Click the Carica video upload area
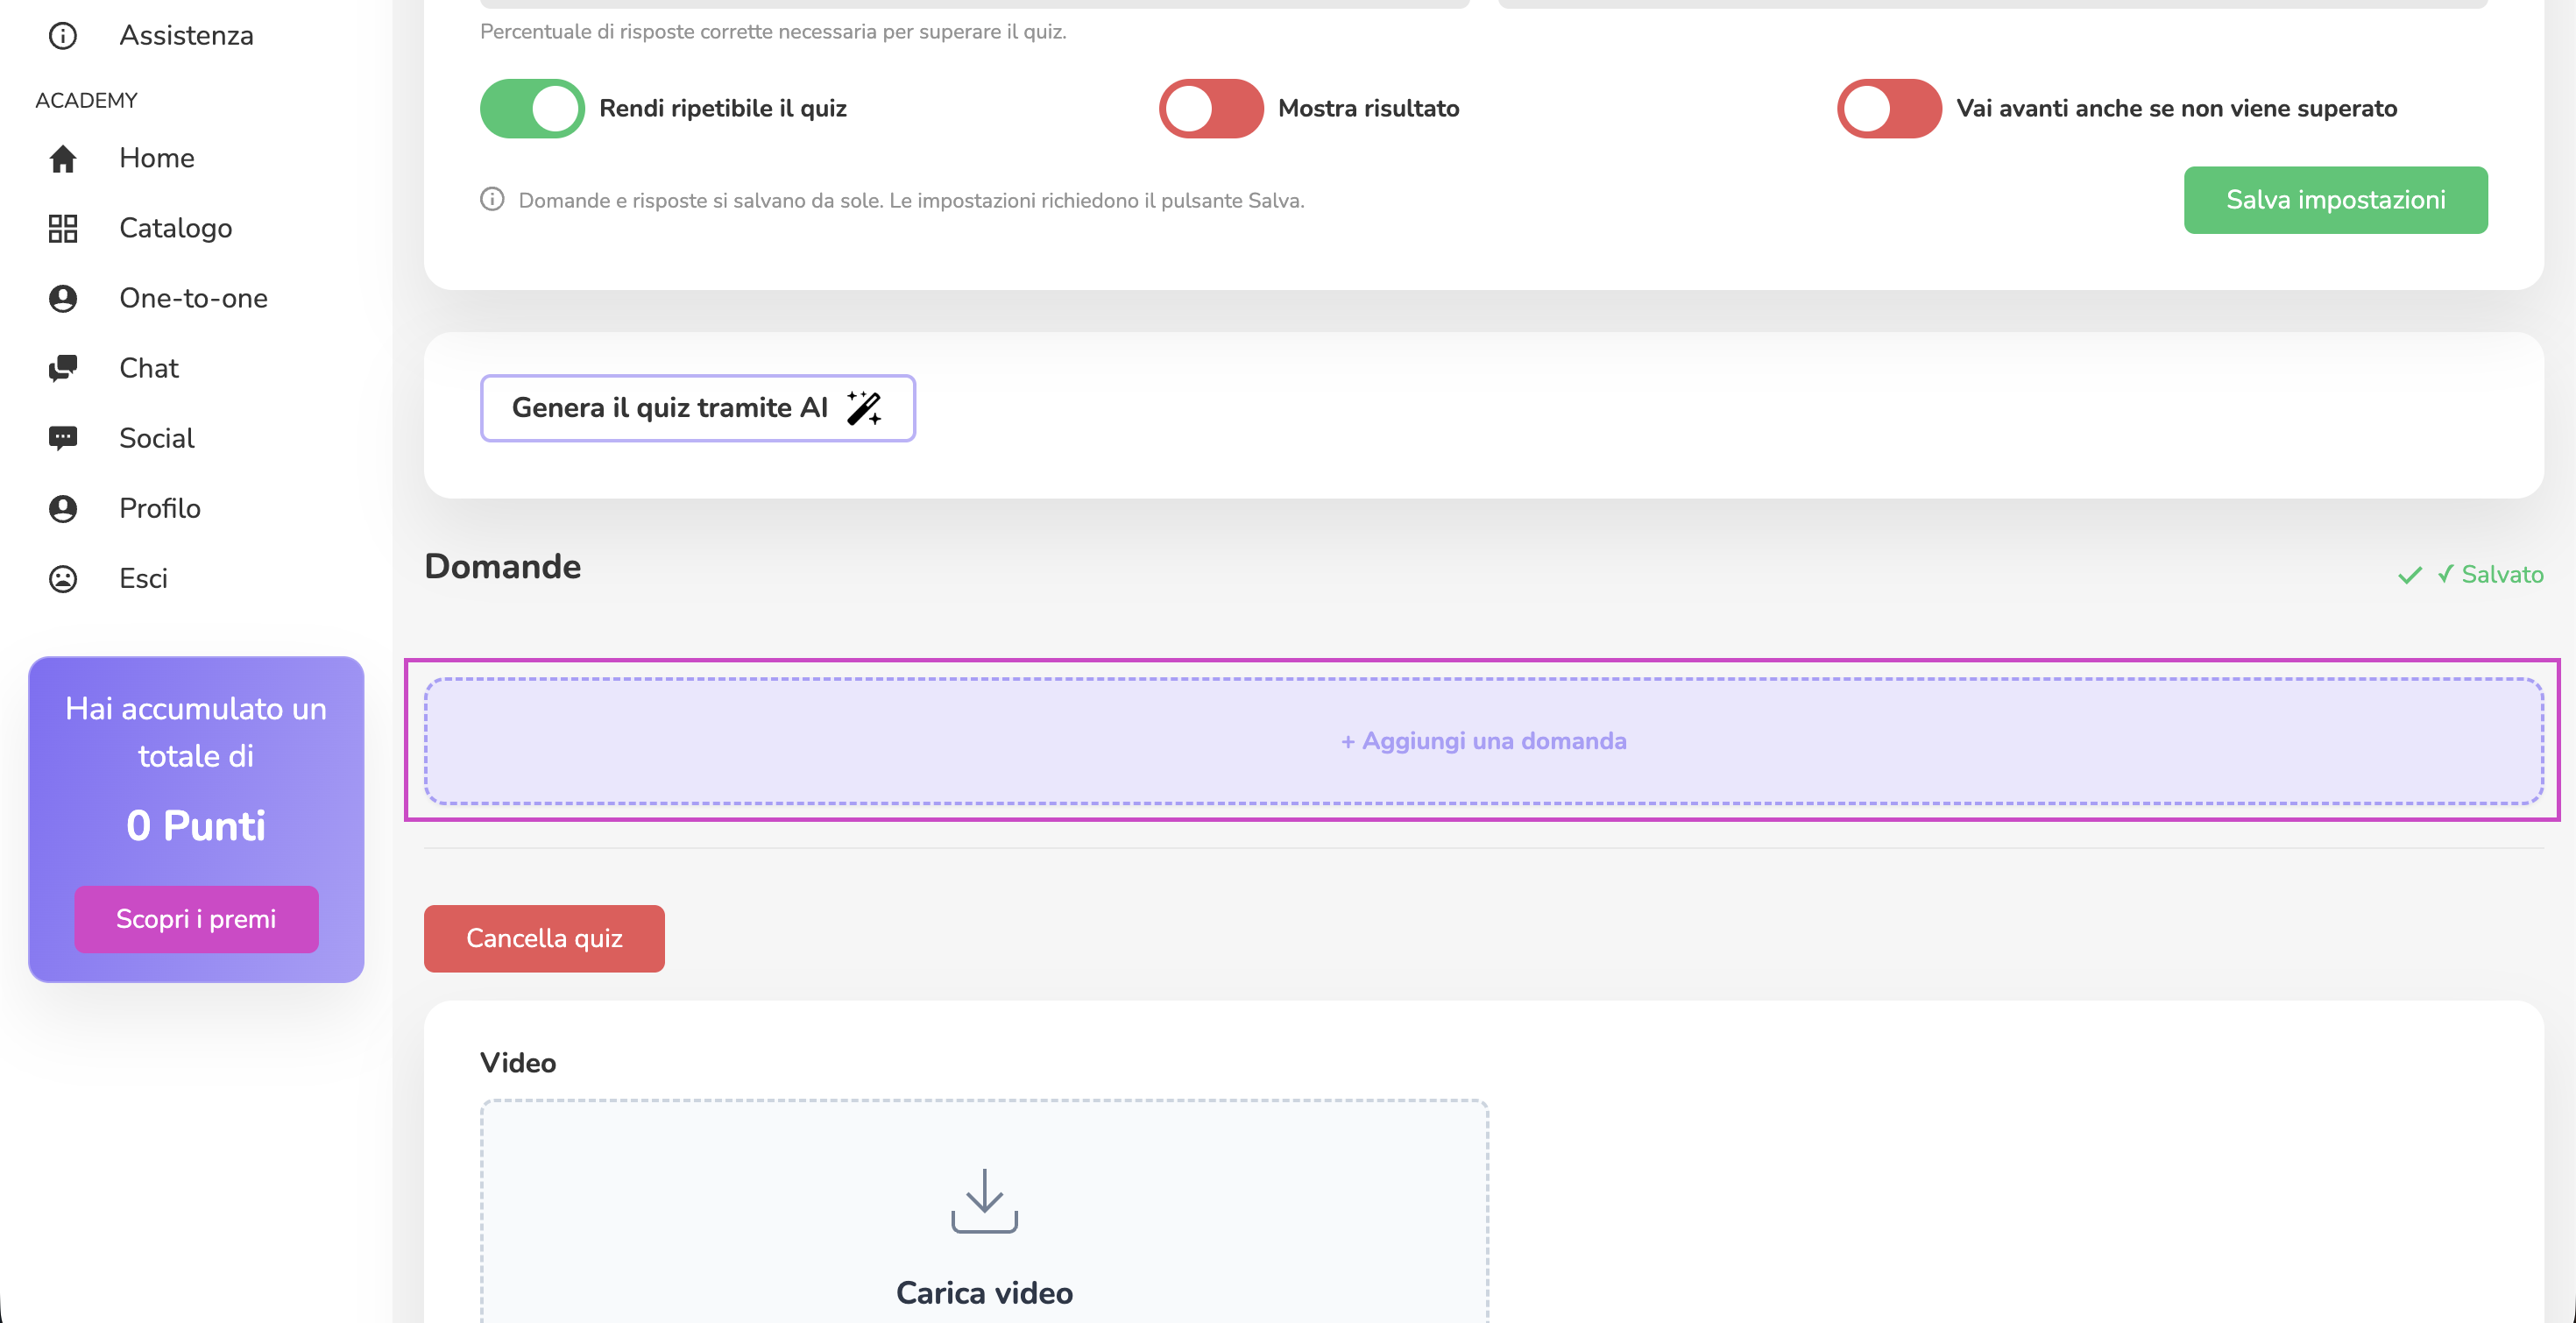The height and width of the screenshot is (1323, 2576). (x=984, y=1211)
